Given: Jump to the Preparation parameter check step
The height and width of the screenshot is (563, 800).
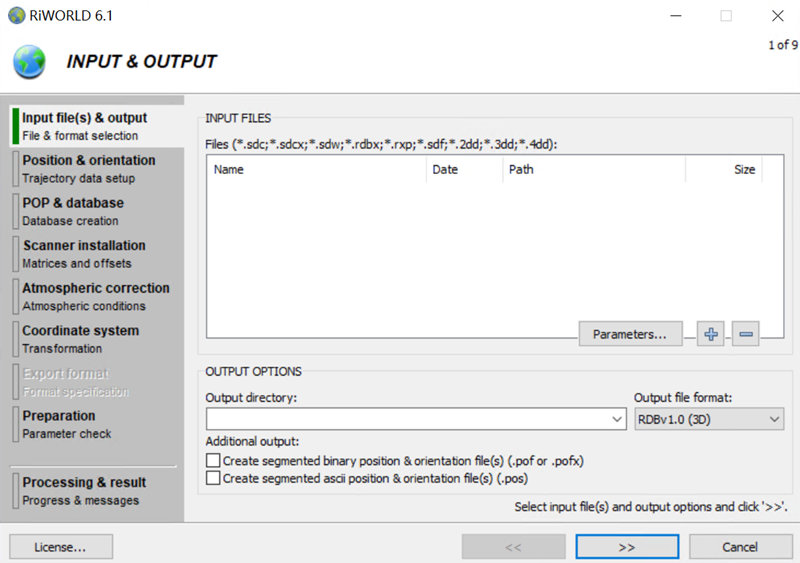Looking at the screenshot, I should (x=67, y=424).
